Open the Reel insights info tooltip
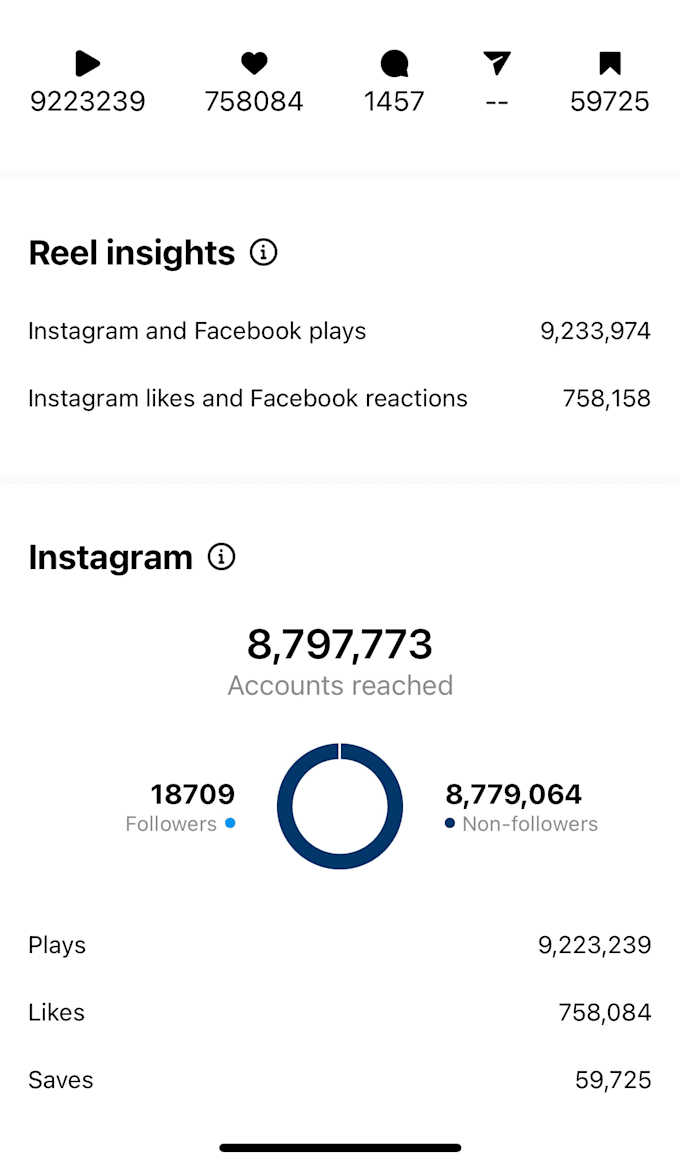The width and height of the screenshot is (680, 1166). click(263, 252)
